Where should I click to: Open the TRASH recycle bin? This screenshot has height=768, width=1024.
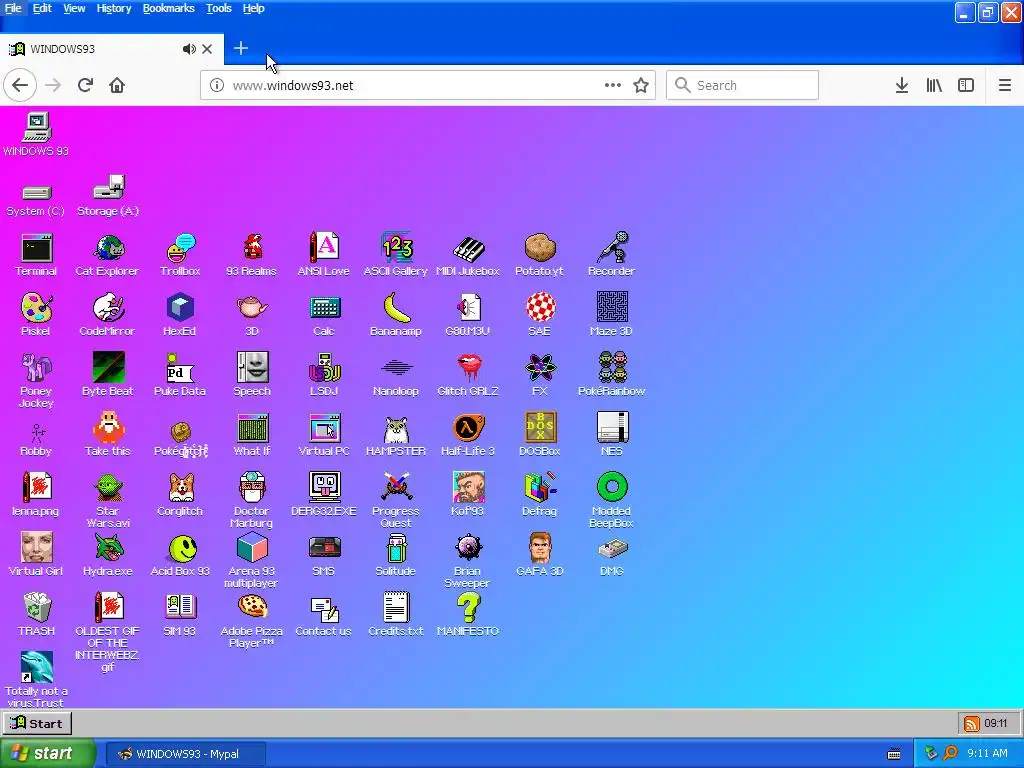point(37,616)
